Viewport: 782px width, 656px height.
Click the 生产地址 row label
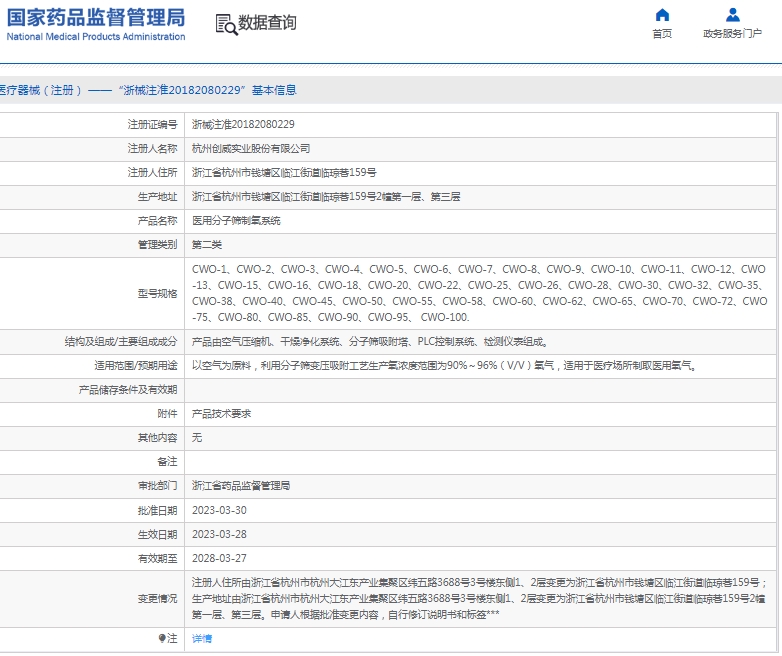[157, 196]
